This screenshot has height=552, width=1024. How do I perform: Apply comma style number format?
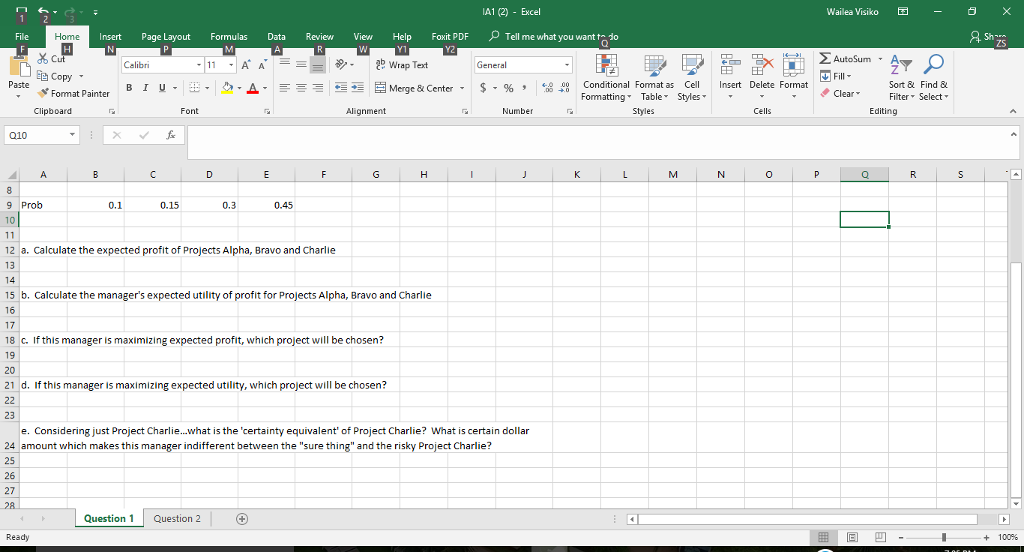[x=524, y=88]
